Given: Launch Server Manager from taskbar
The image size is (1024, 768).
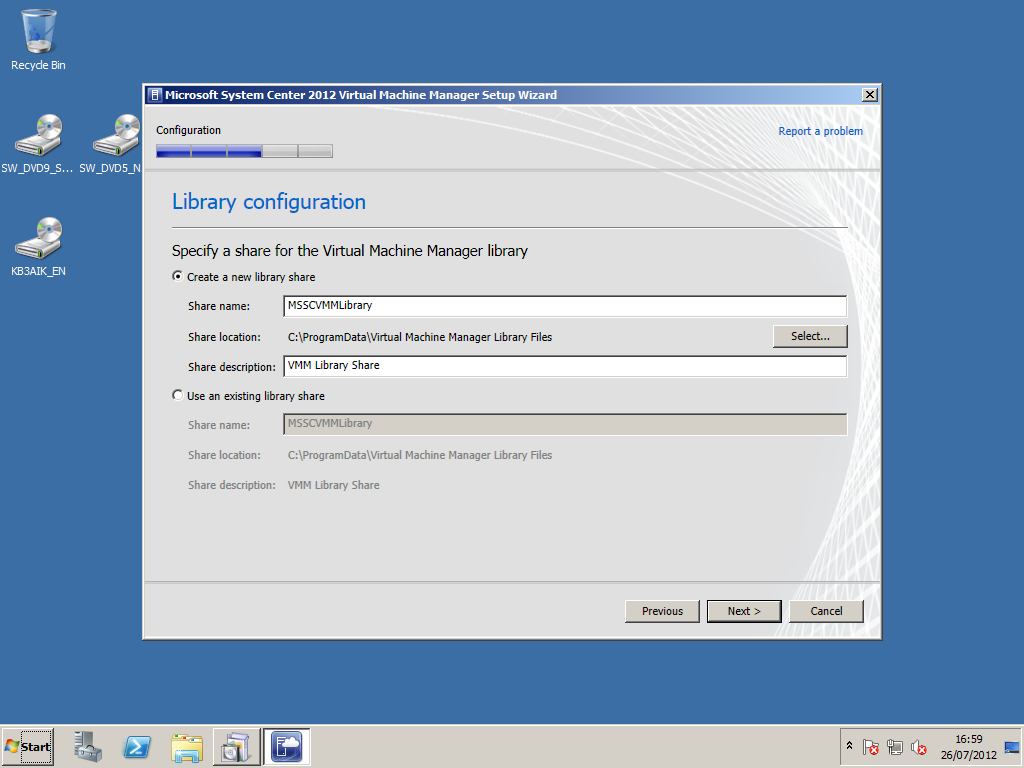Looking at the screenshot, I should coord(88,746).
